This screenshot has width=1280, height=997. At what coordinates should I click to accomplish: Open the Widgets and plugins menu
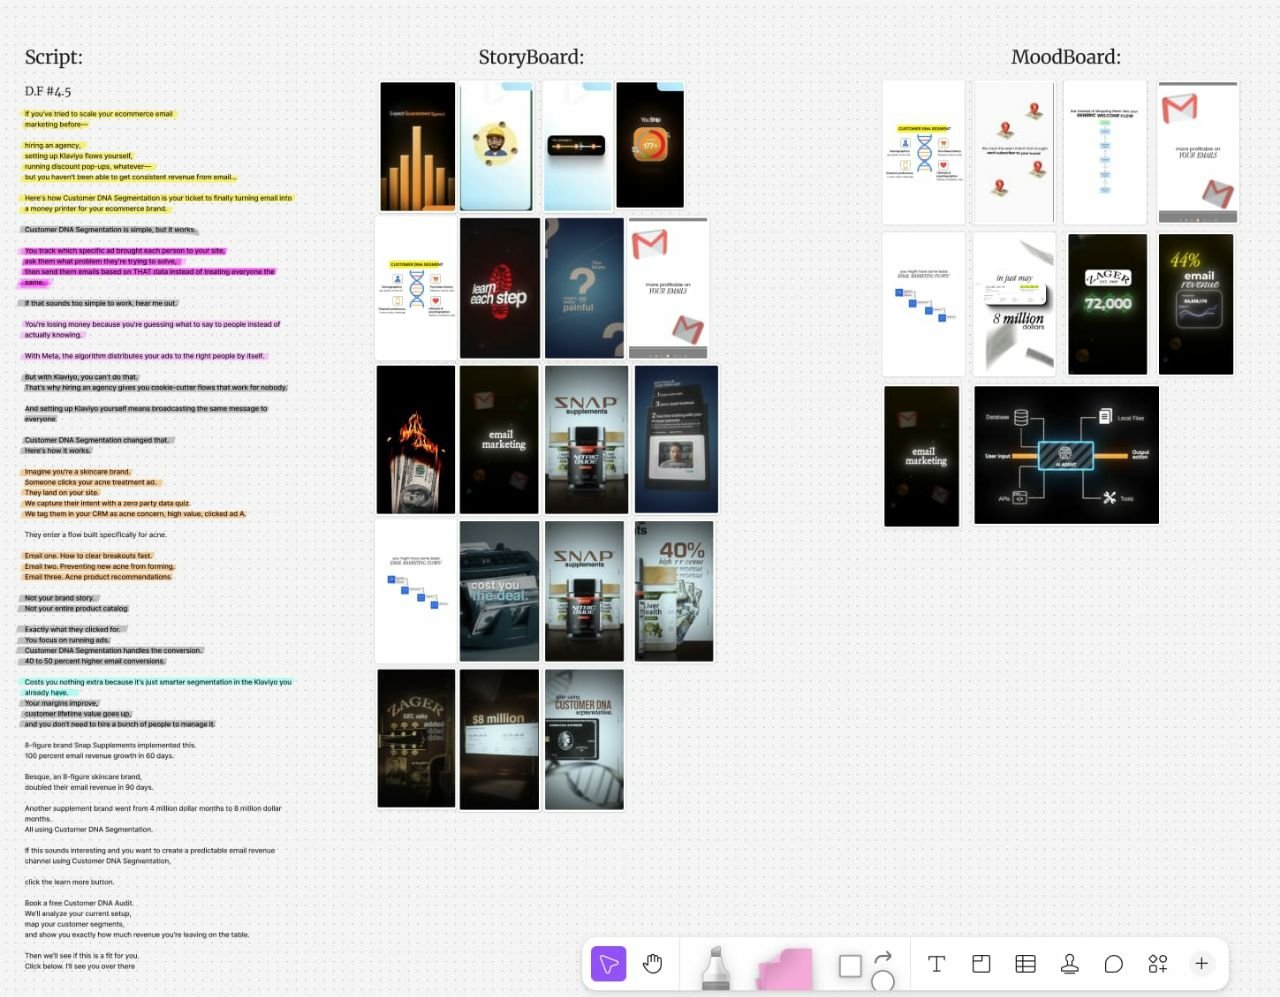coord(1157,964)
